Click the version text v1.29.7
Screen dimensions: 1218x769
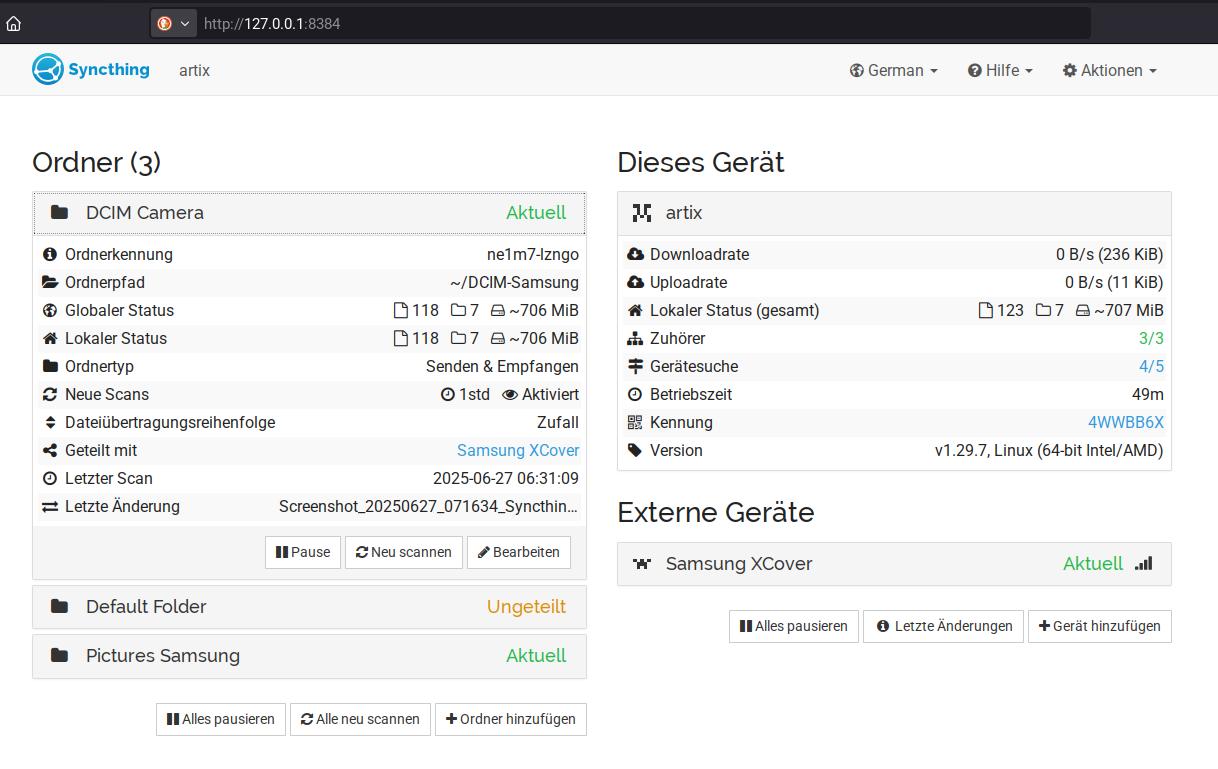coord(1049,451)
